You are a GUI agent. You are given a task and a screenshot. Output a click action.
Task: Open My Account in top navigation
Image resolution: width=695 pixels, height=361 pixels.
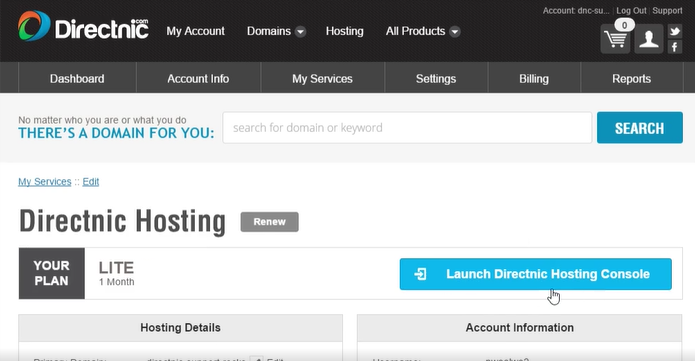195,31
